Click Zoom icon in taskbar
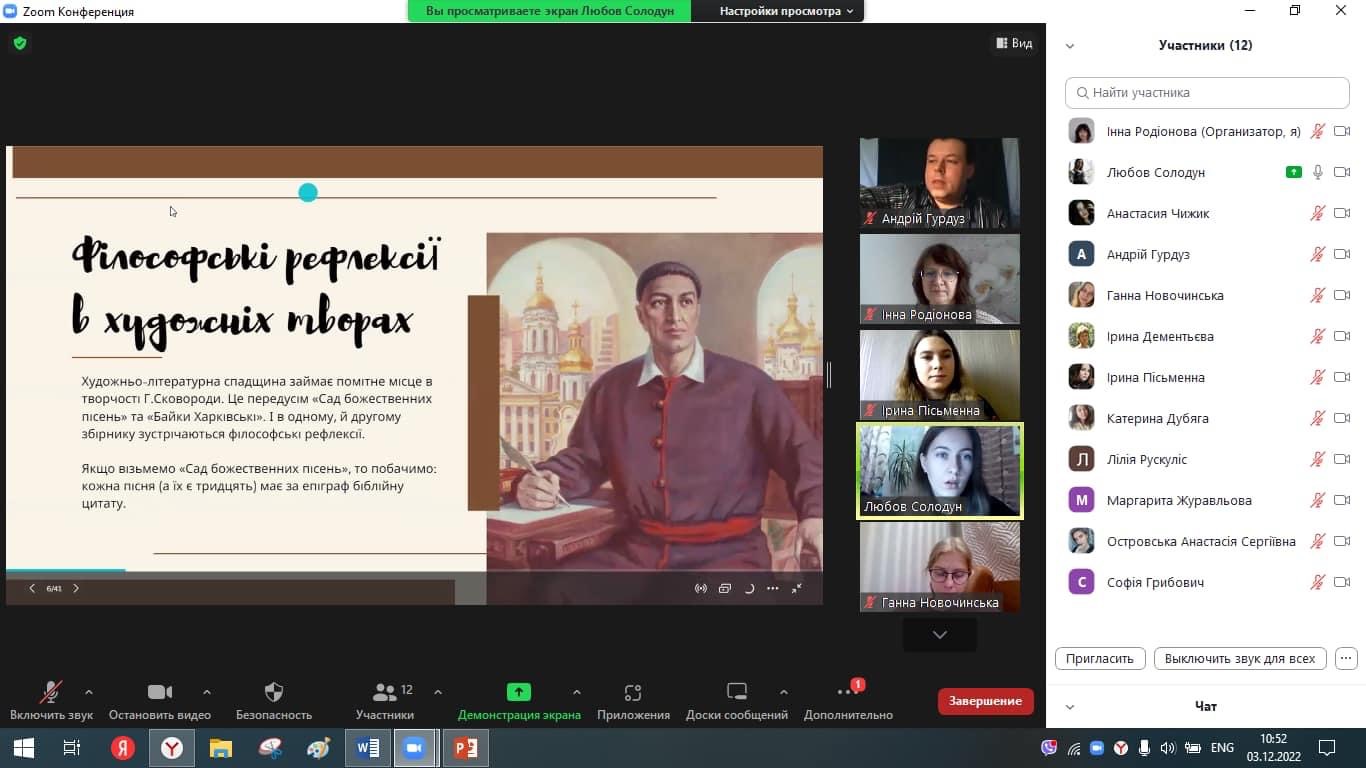 pyautogui.click(x=415, y=748)
